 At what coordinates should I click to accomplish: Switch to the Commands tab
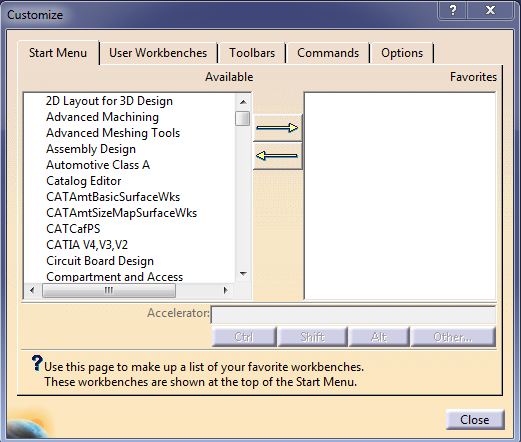pyautogui.click(x=328, y=53)
